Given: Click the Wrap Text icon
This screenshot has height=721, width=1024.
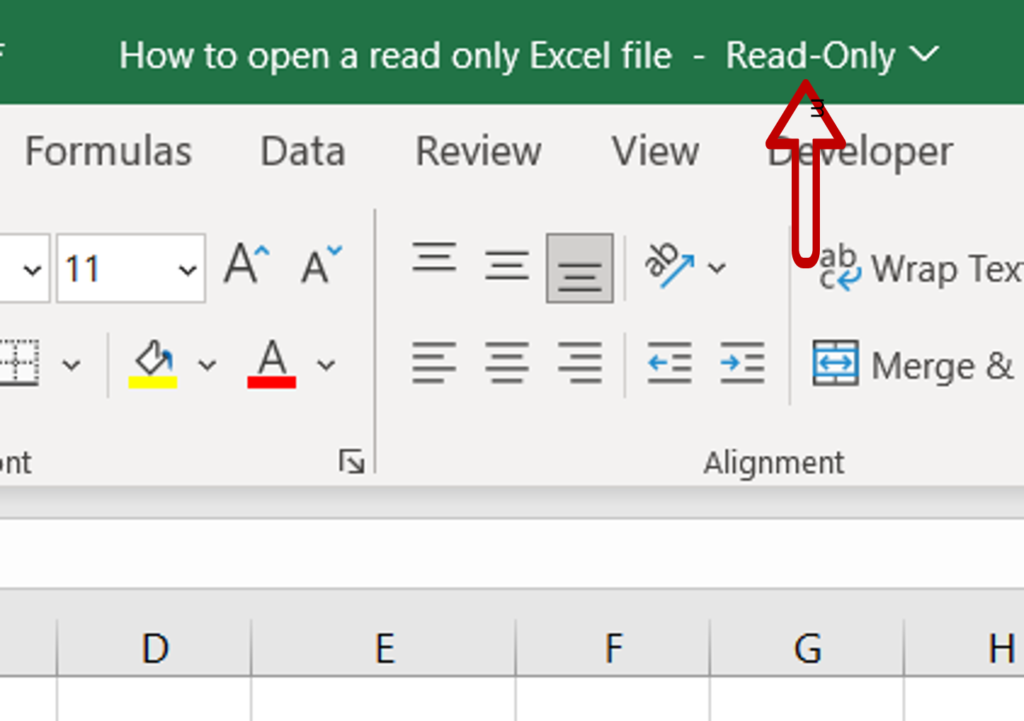Looking at the screenshot, I should click(838, 267).
